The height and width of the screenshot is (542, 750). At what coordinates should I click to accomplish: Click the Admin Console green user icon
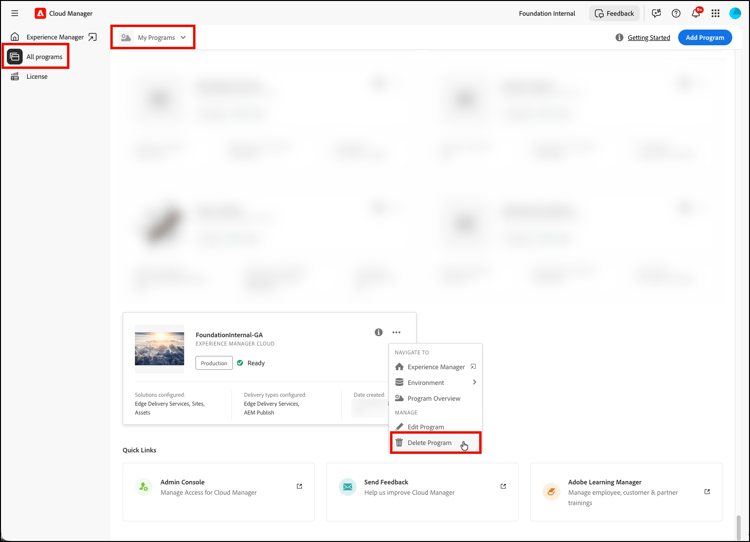click(143, 487)
